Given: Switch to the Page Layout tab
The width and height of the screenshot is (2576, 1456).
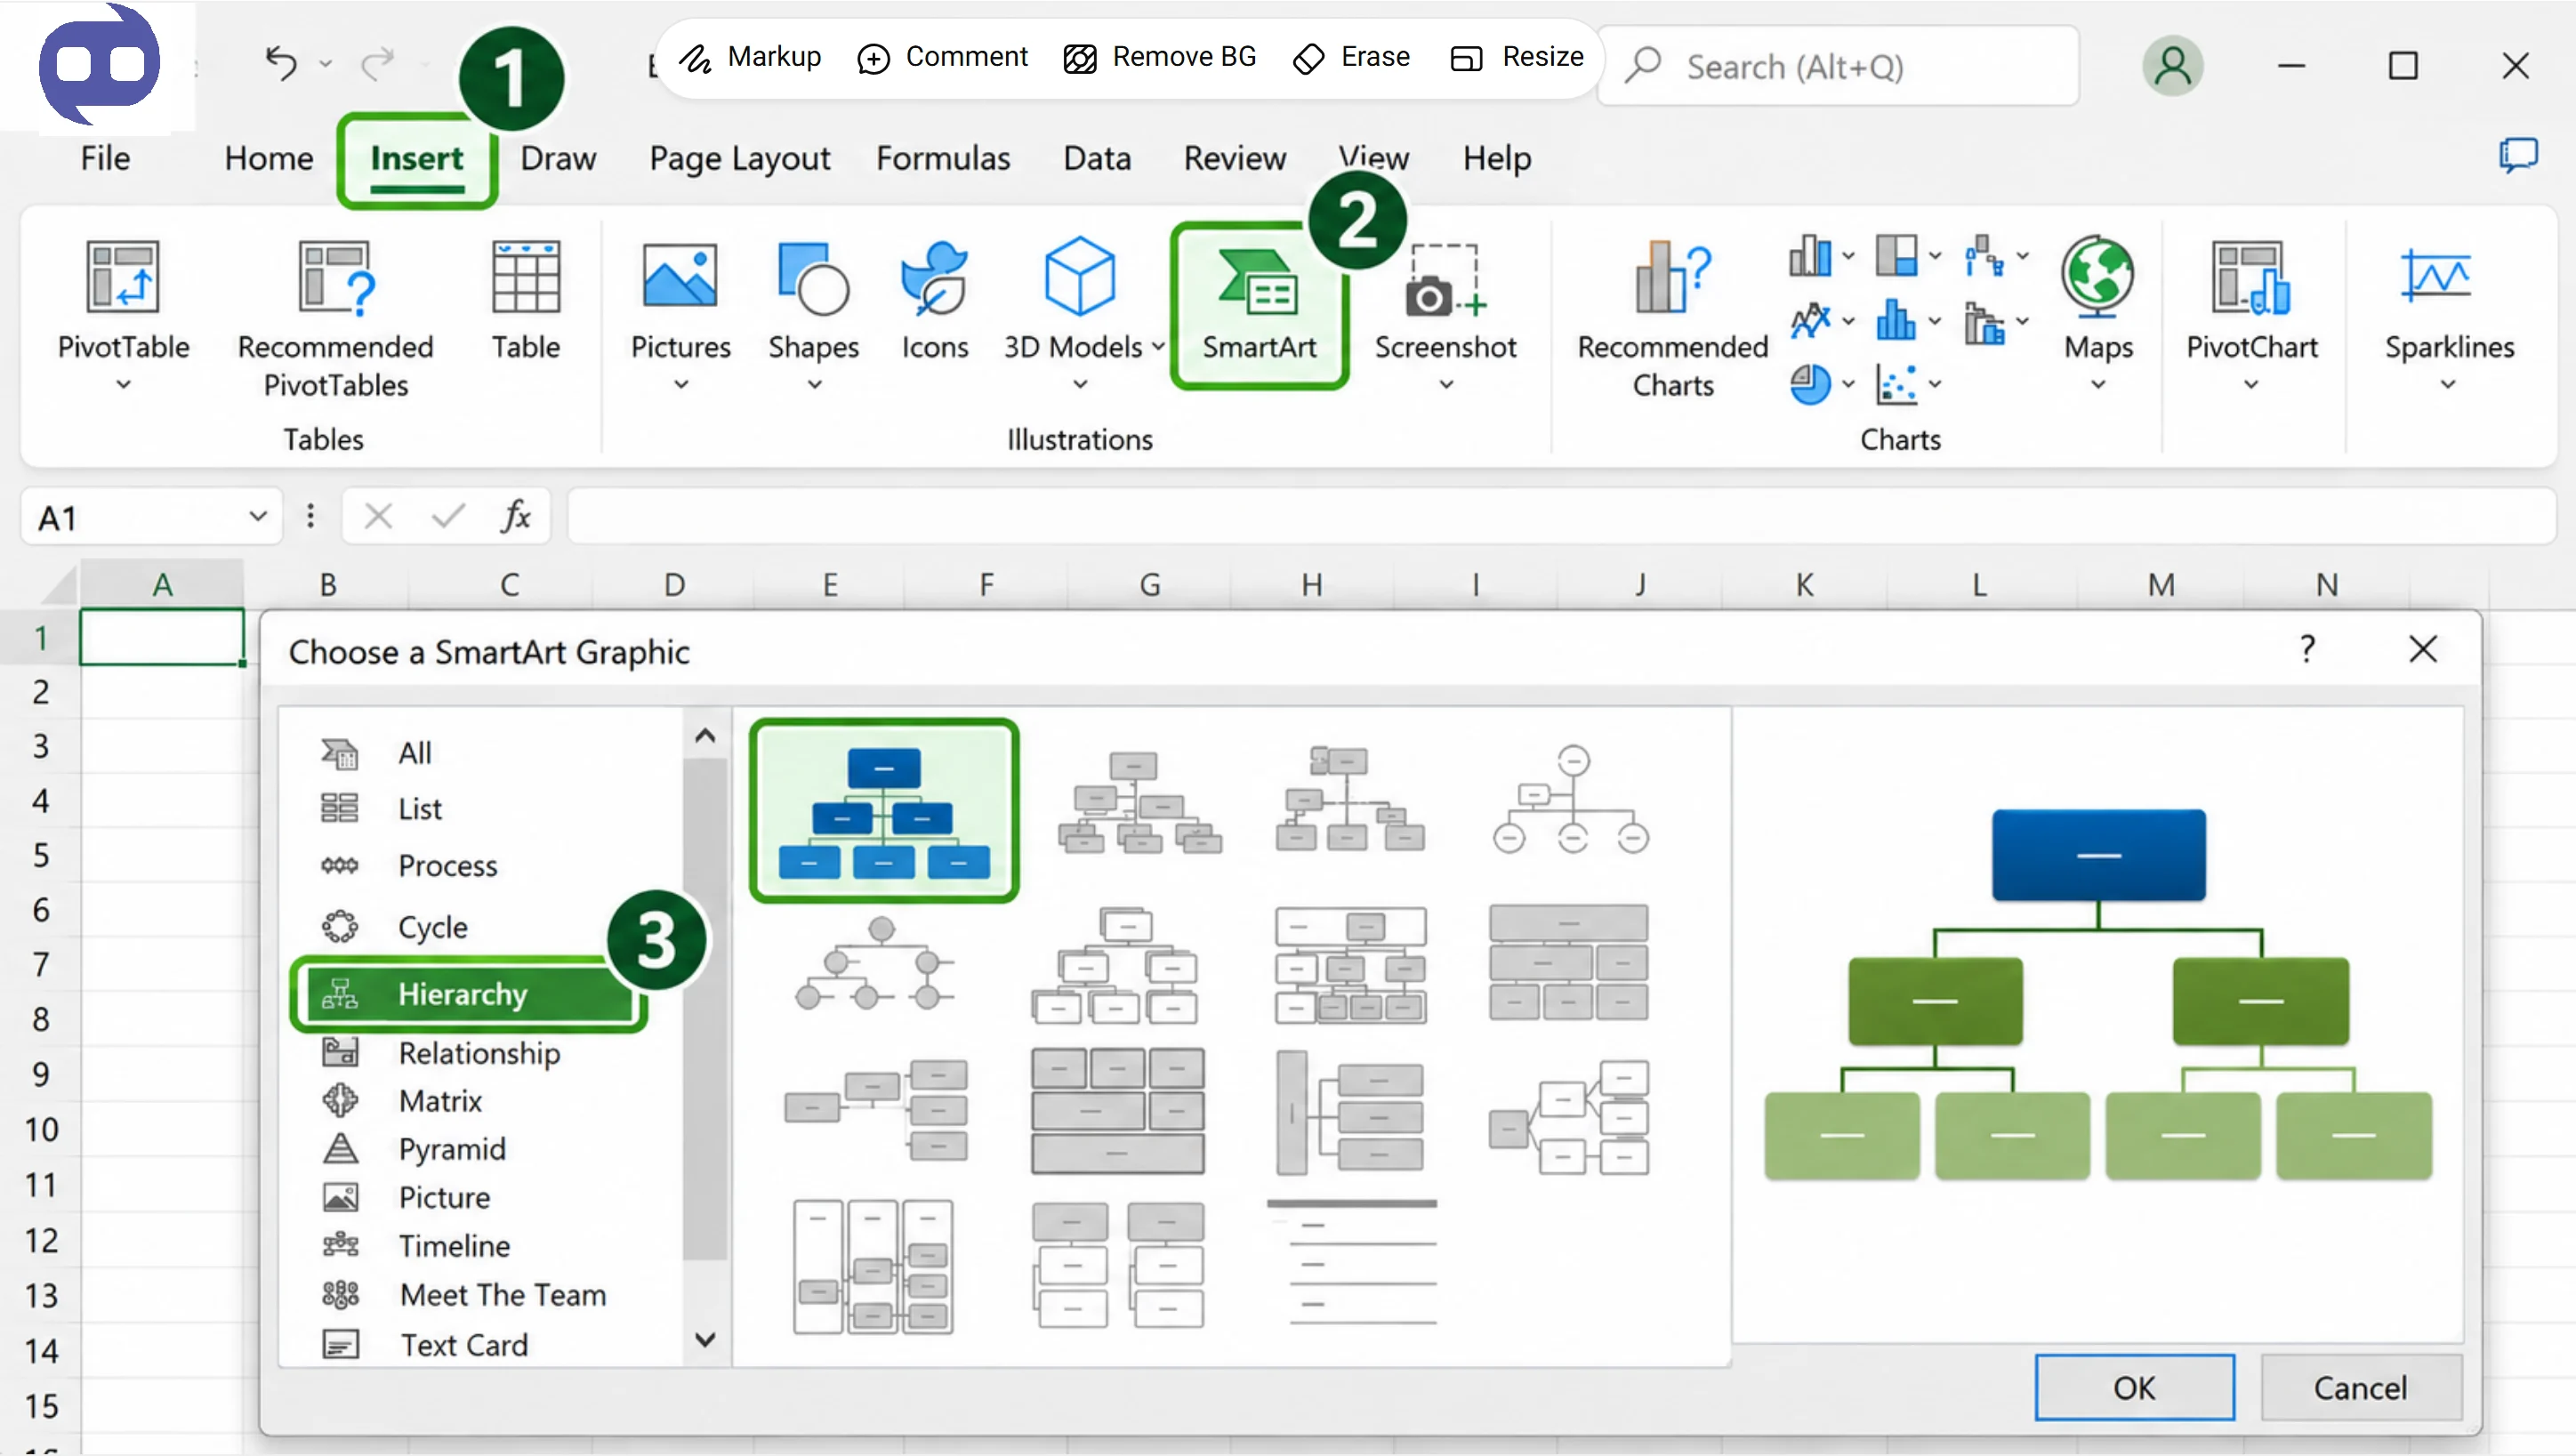Looking at the screenshot, I should tap(740, 158).
